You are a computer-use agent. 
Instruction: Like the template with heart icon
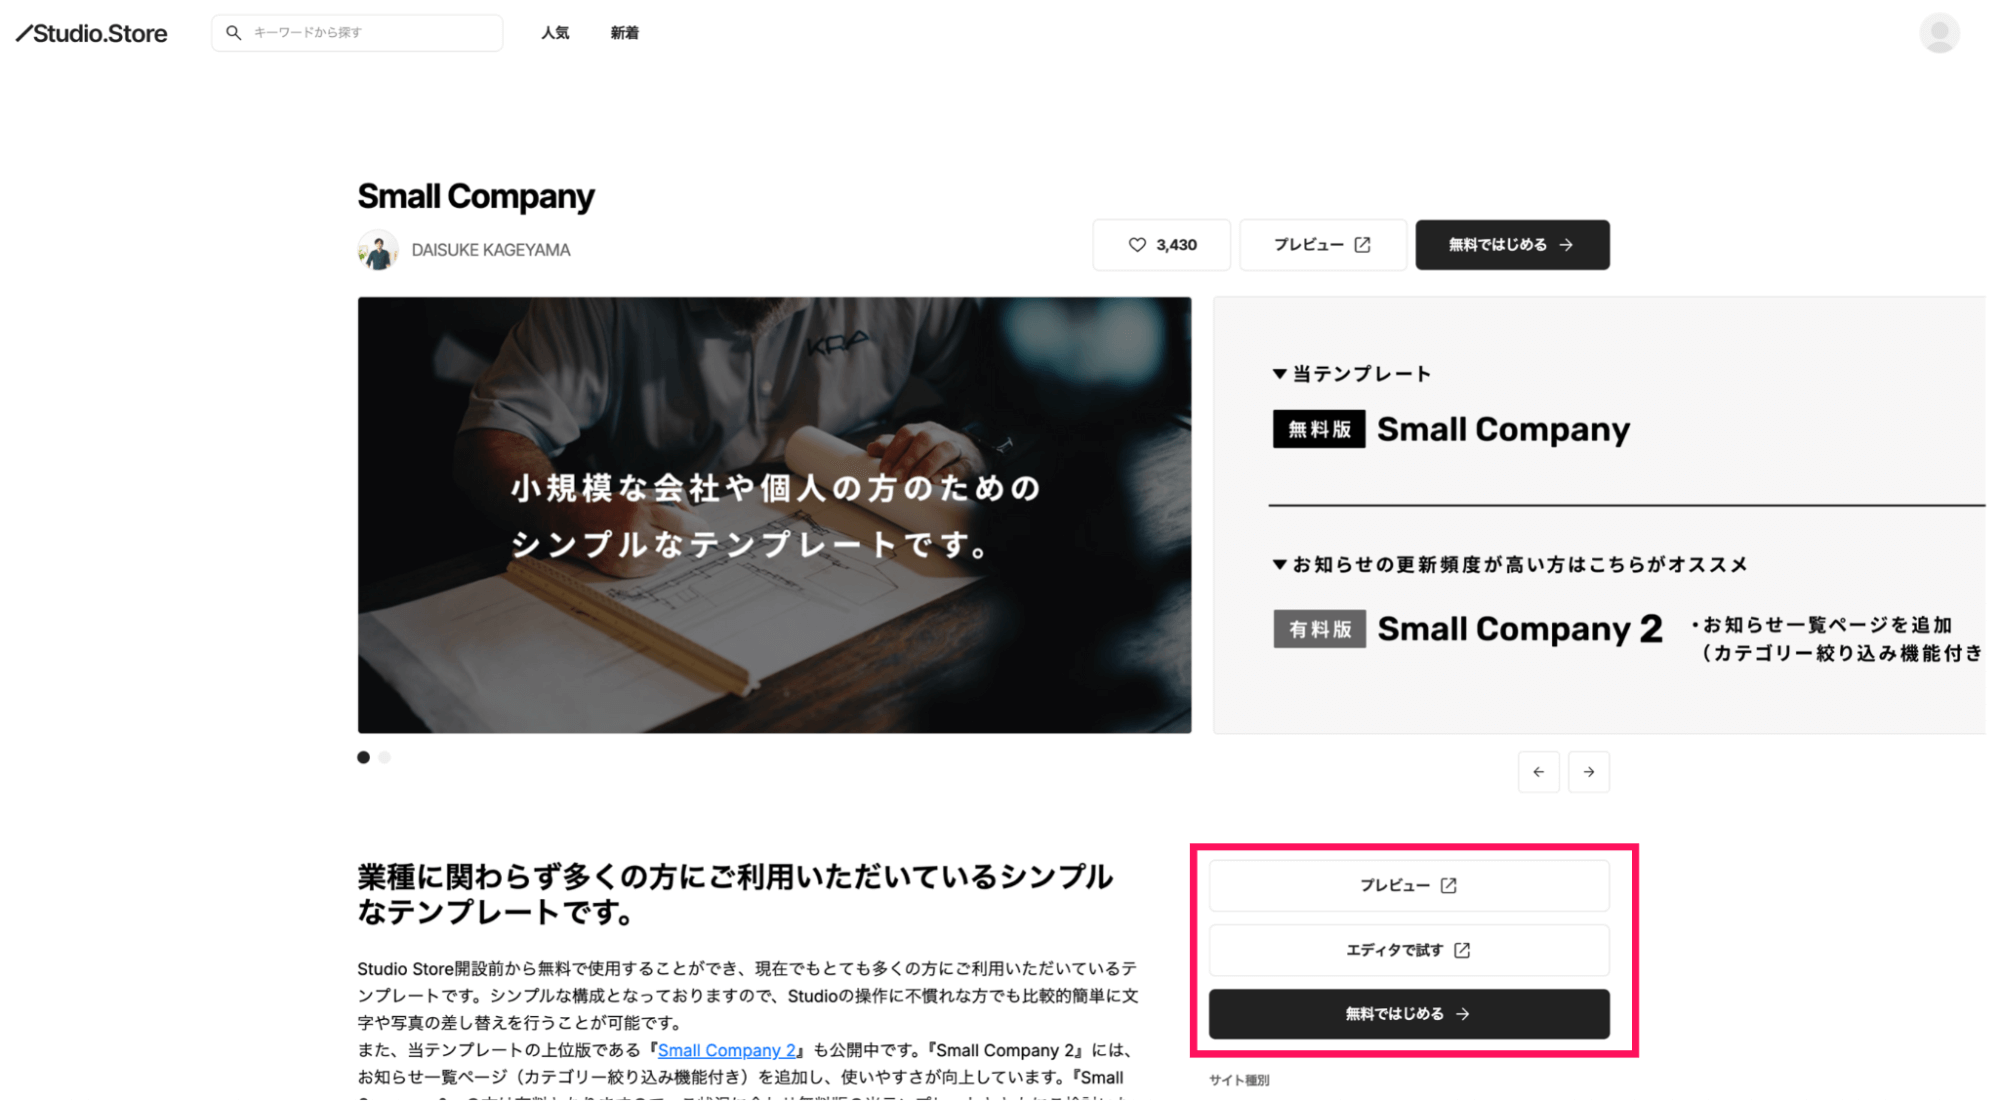[1161, 245]
